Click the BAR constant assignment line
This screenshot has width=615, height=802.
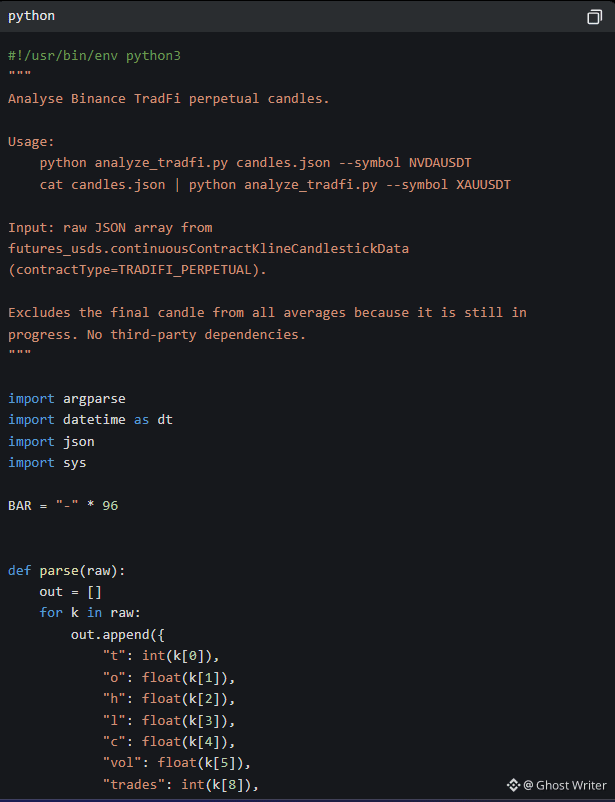click(x=63, y=505)
